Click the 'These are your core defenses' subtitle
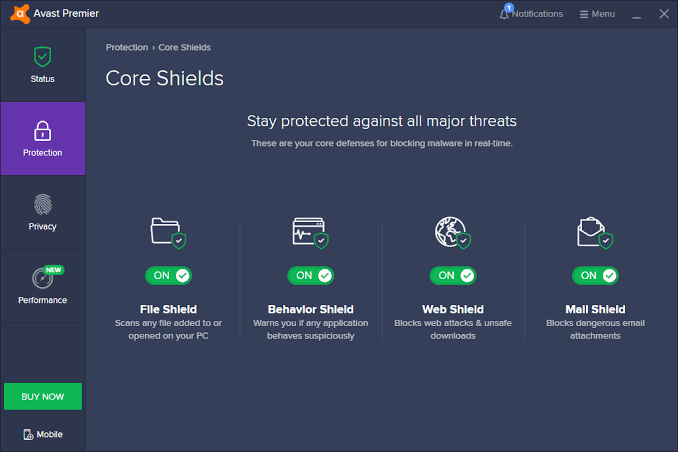This screenshot has width=678, height=452. (x=382, y=143)
